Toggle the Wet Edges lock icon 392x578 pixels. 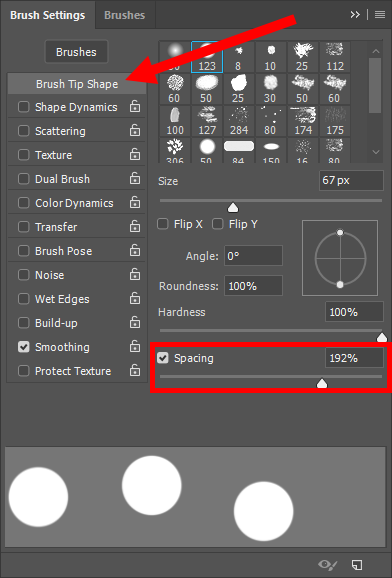(135, 298)
